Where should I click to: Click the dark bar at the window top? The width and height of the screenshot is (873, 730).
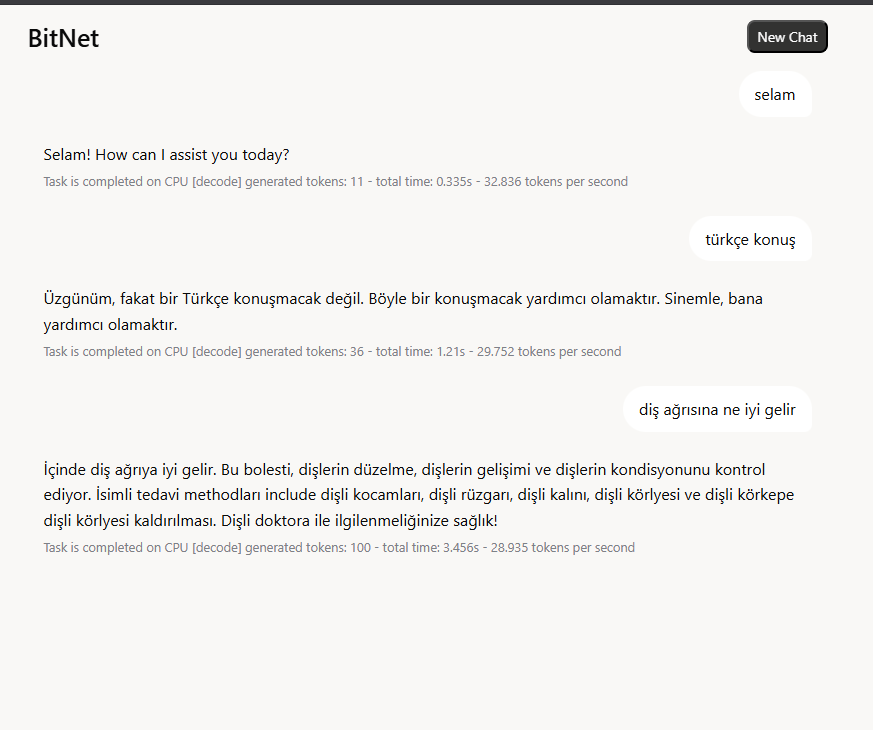pos(436,2)
